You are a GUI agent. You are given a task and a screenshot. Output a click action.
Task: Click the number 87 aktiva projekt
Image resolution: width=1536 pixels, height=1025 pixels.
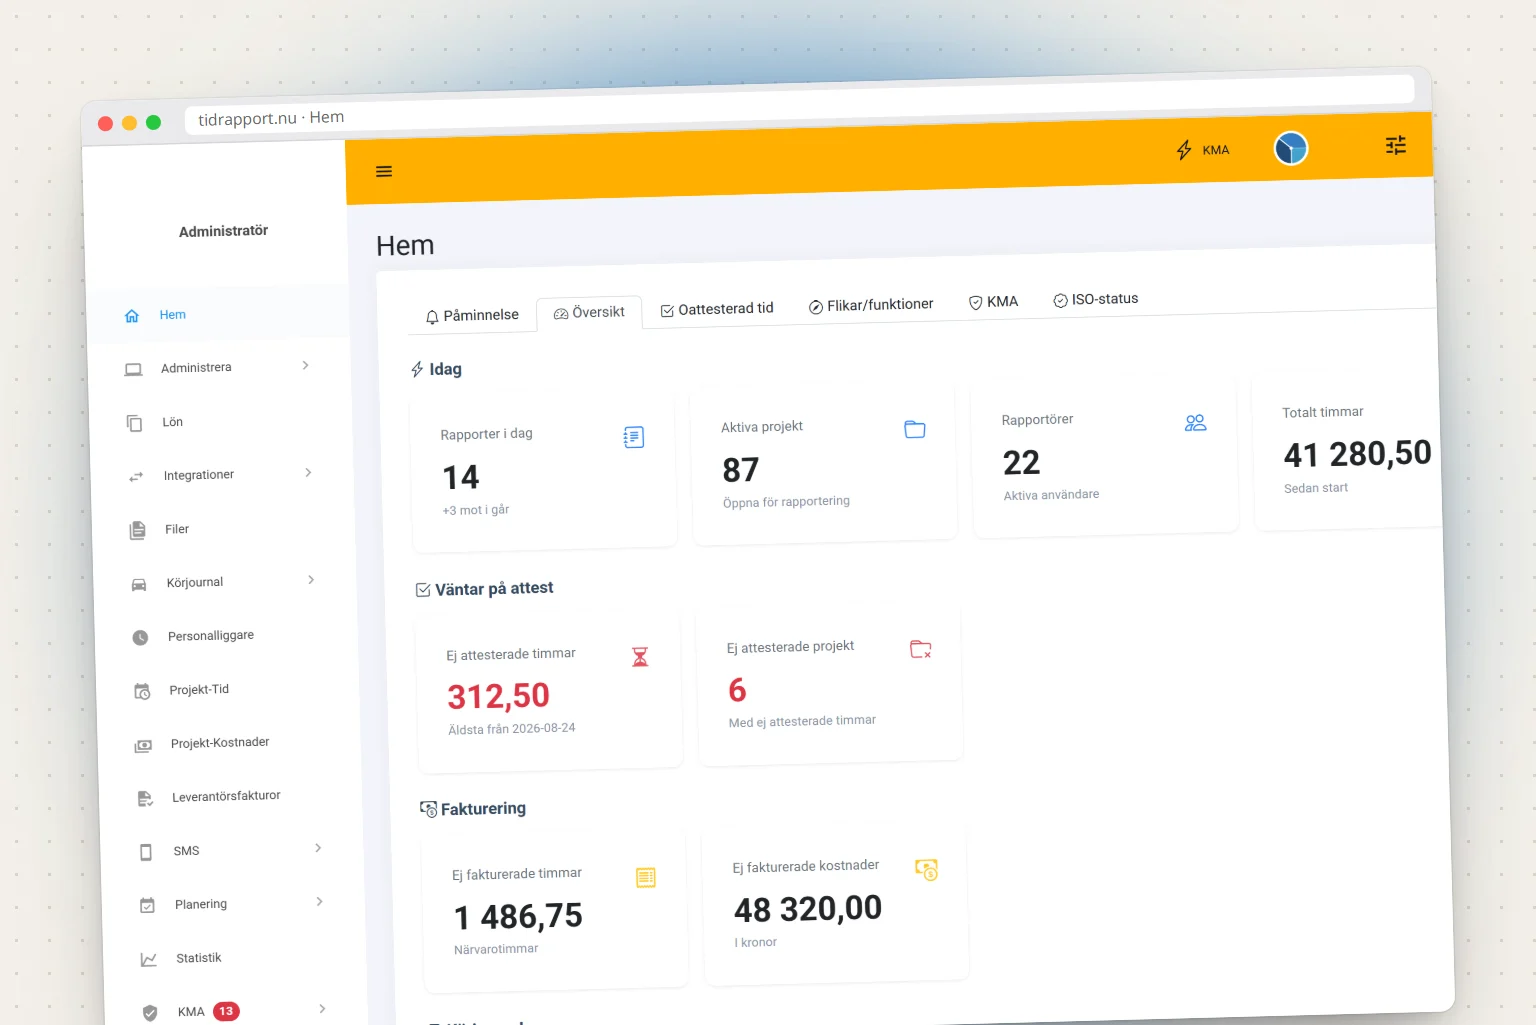pos(741,470)
